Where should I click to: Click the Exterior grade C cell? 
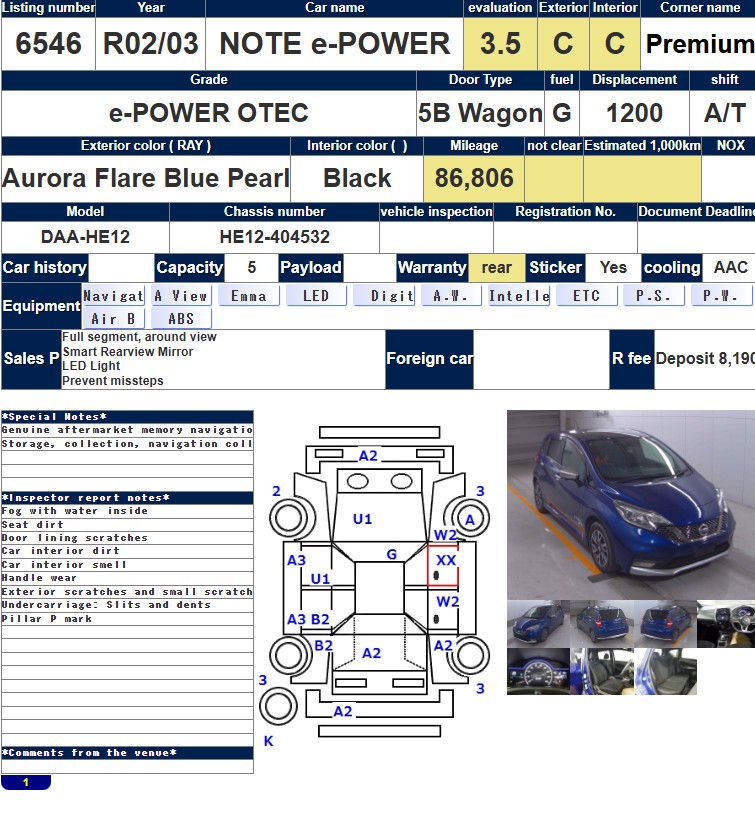point(563,44)
